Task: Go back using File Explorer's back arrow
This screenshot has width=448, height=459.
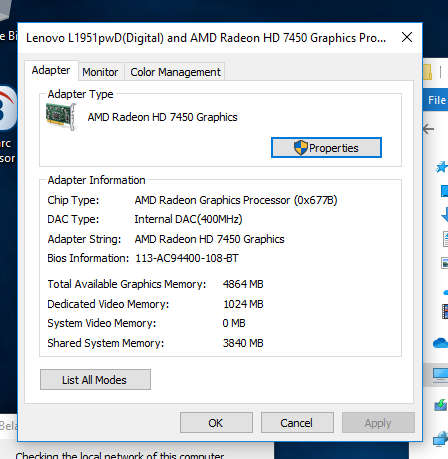Action: click(x=429, y=129)
